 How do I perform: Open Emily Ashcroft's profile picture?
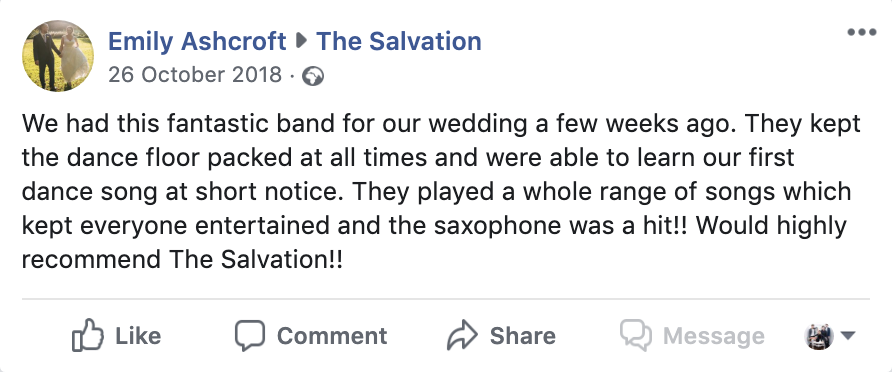point(58,56)
